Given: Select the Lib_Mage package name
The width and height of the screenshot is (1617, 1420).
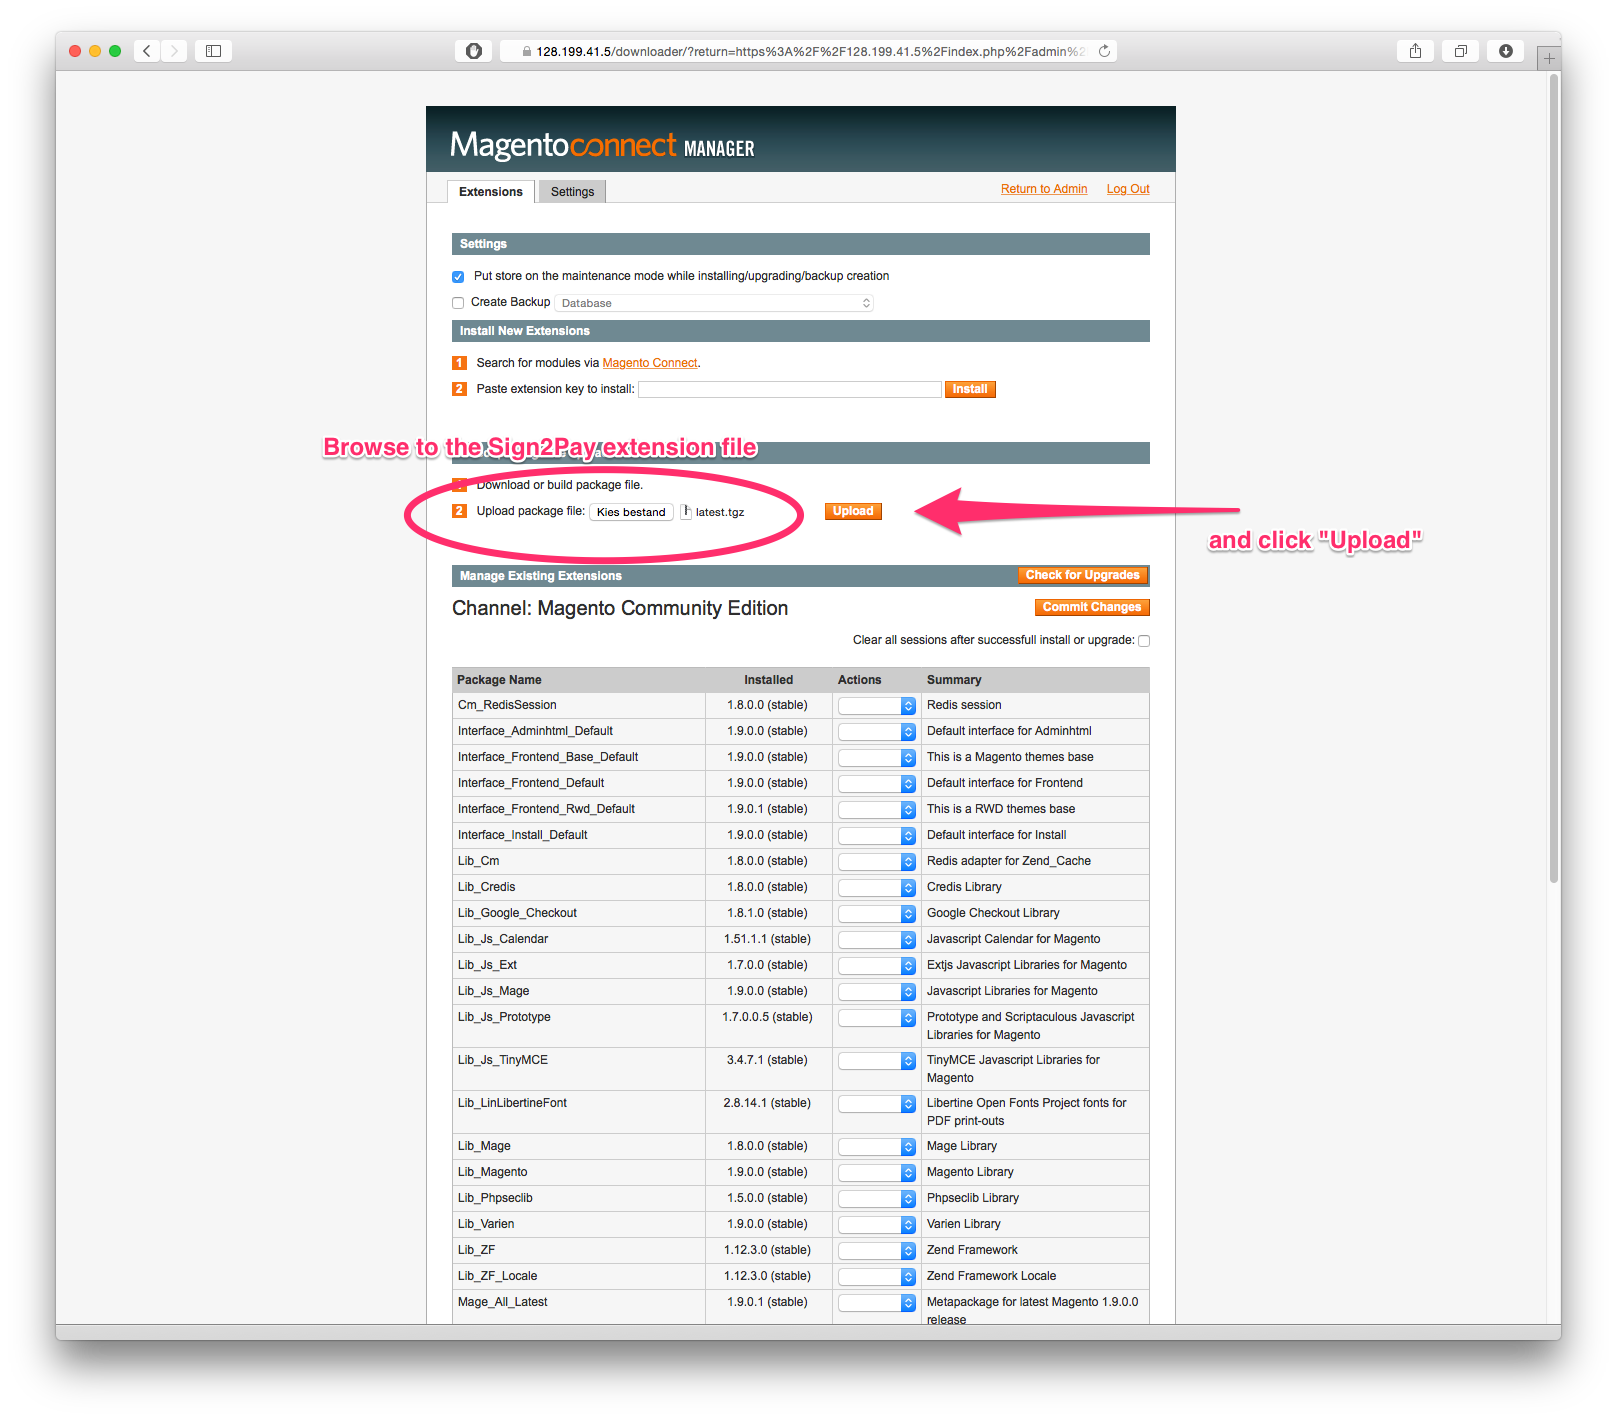Looking at the screenshot, I should (484, 1146).
